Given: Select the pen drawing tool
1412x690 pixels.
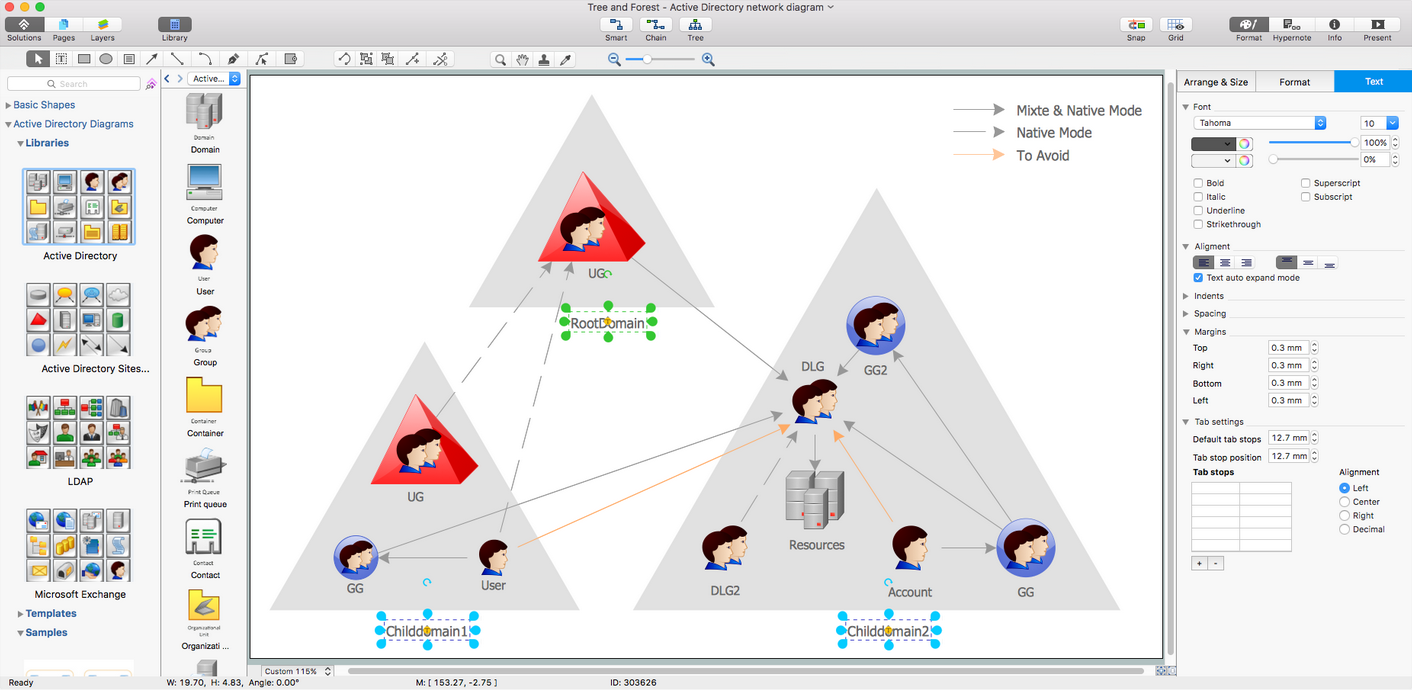Looking at the screenshot, I should click(233, 59).
